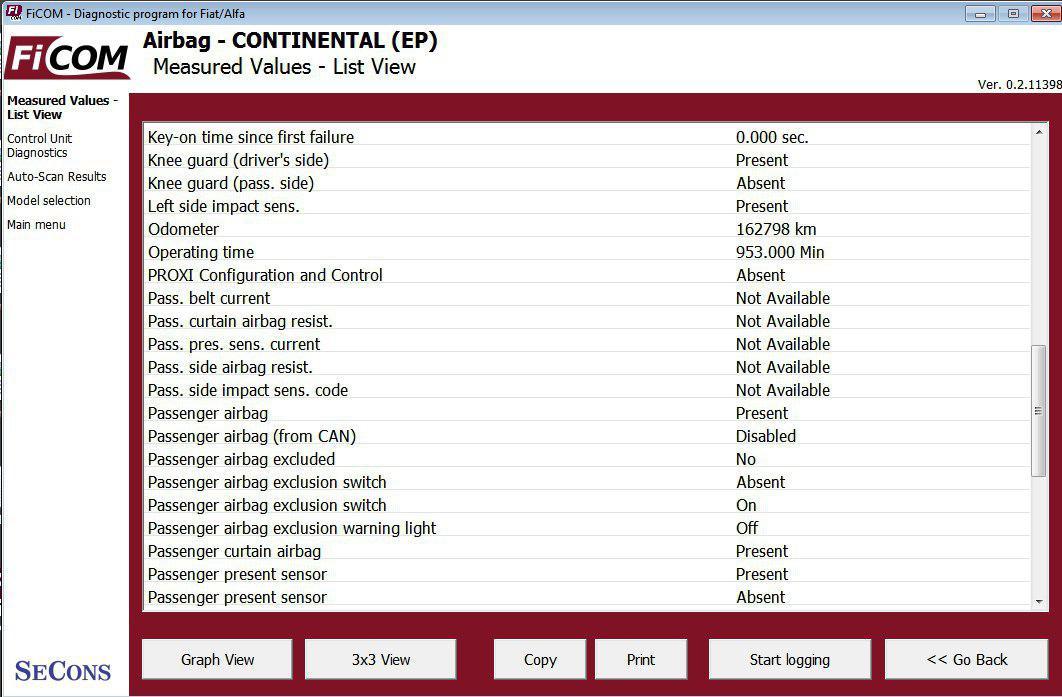Print the measured values list
This screenshot has width=1062, height=697.
pos(641,659)
